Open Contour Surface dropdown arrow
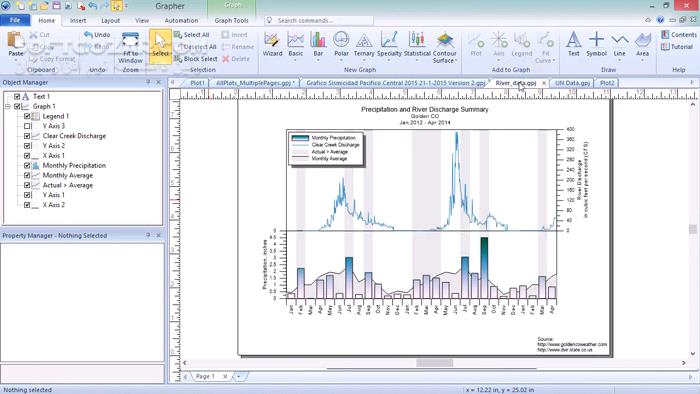700x394 pixels. [x=456, y=61]
